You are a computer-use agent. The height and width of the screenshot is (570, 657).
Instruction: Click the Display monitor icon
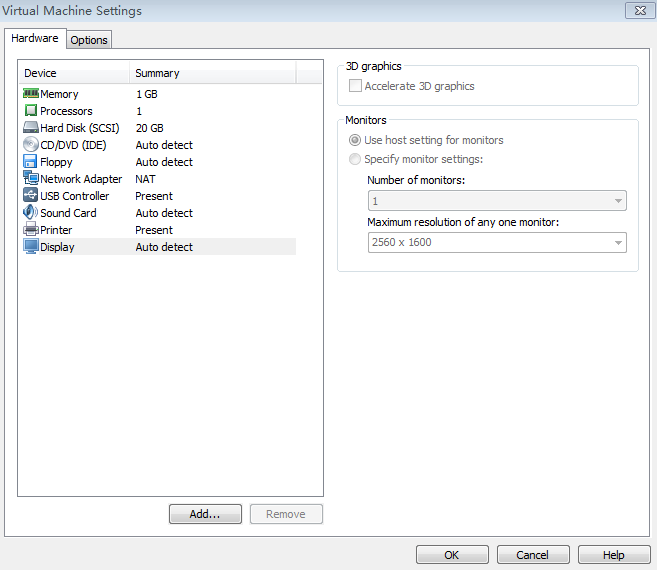(31, 246)
